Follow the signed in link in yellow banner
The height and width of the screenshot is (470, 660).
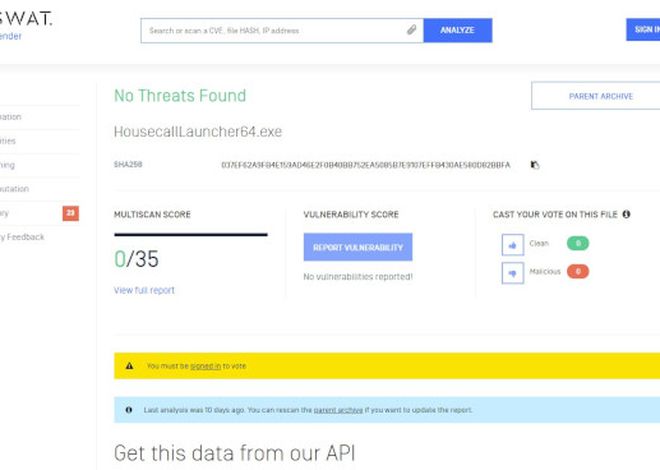(205, 366)
